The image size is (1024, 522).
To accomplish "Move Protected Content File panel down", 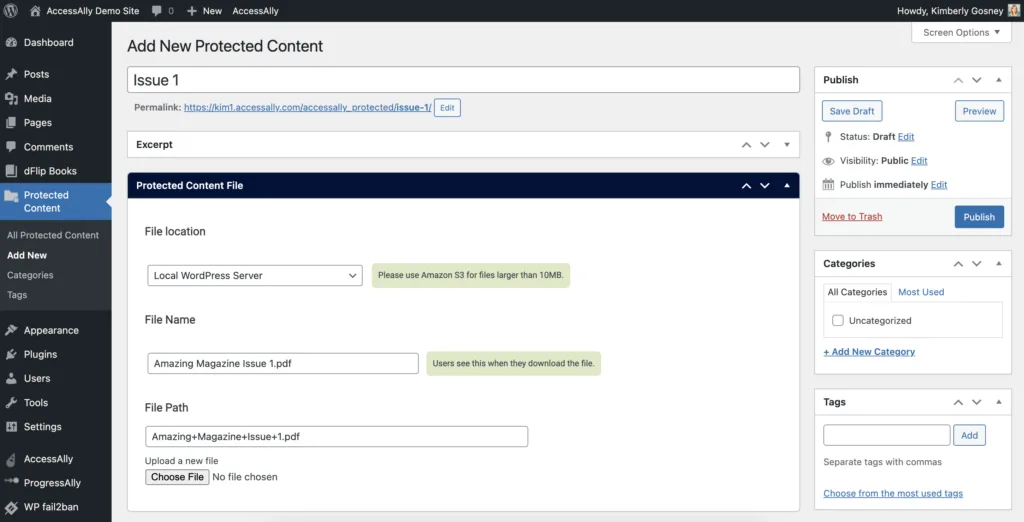I will tap(765, 186).
